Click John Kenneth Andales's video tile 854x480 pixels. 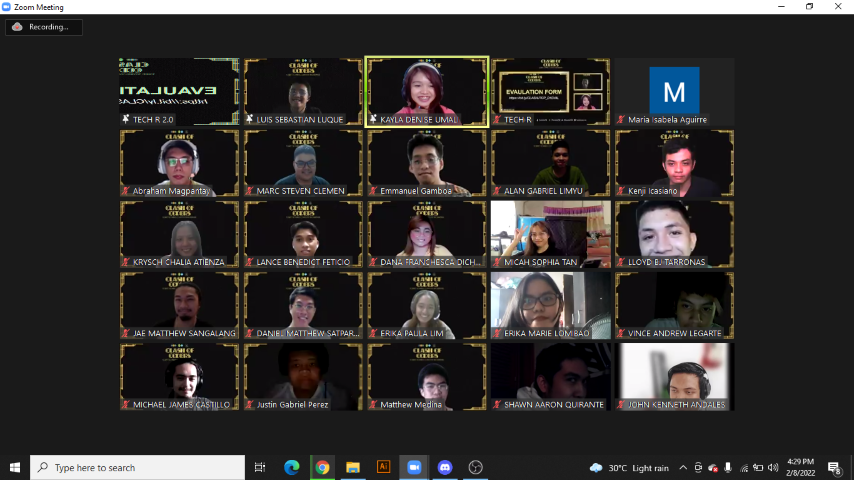click(674, 376)
